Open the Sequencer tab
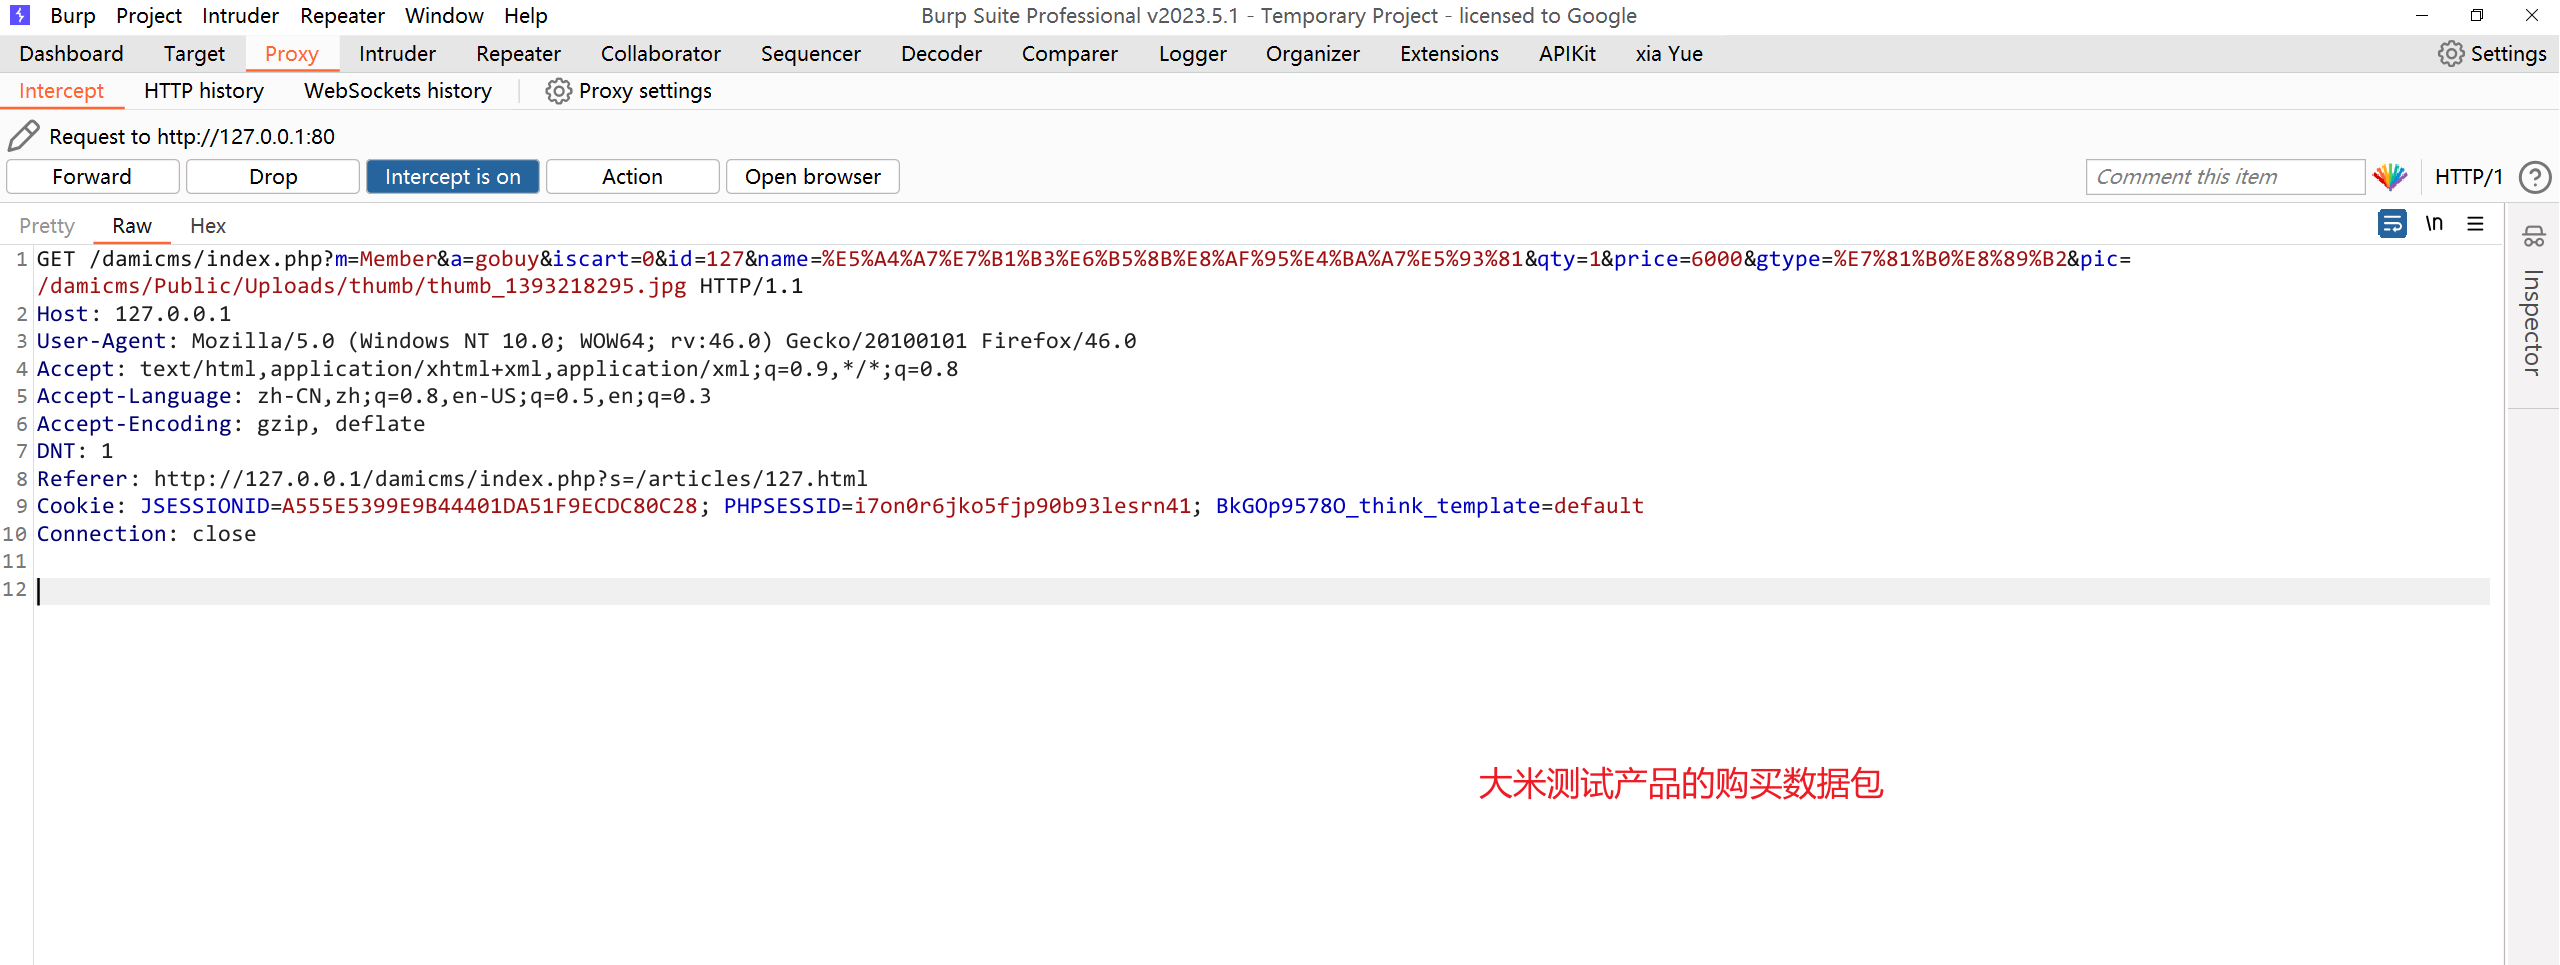The image size is (2560, 965). (x=811, y=54)
